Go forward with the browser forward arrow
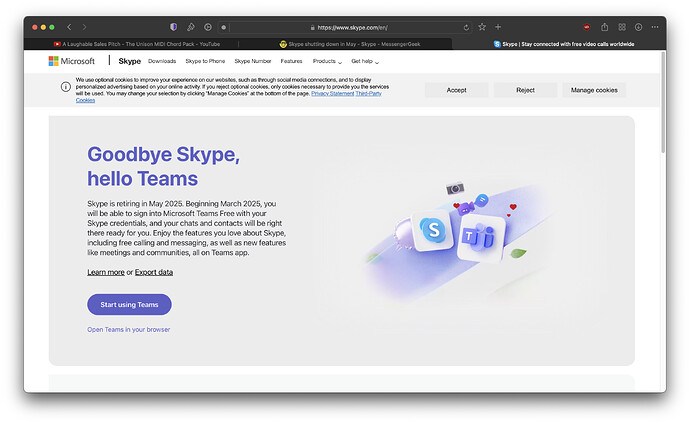Screen dimensions: 690x423 pyautogui.click(x=84, y=27)
